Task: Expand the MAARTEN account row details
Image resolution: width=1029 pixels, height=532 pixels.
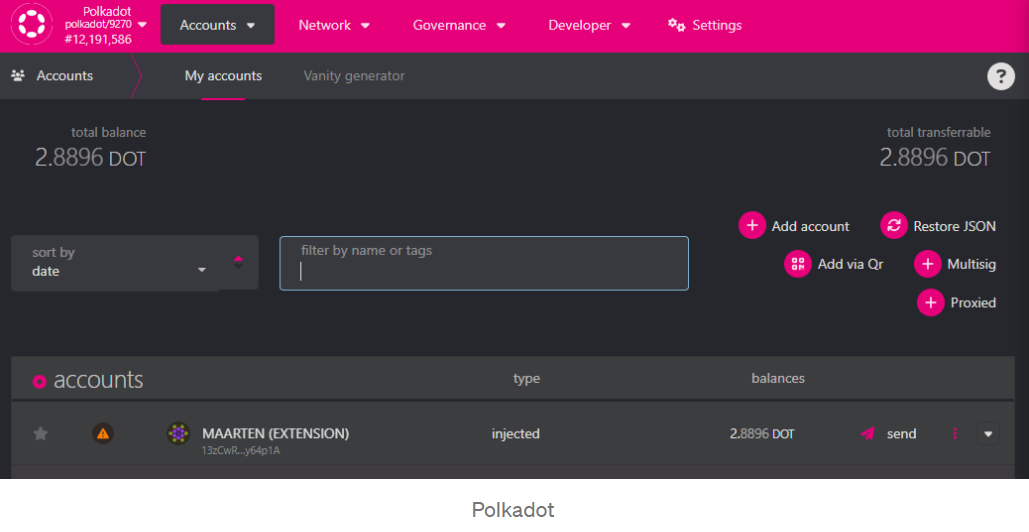Action: point(988,433)
